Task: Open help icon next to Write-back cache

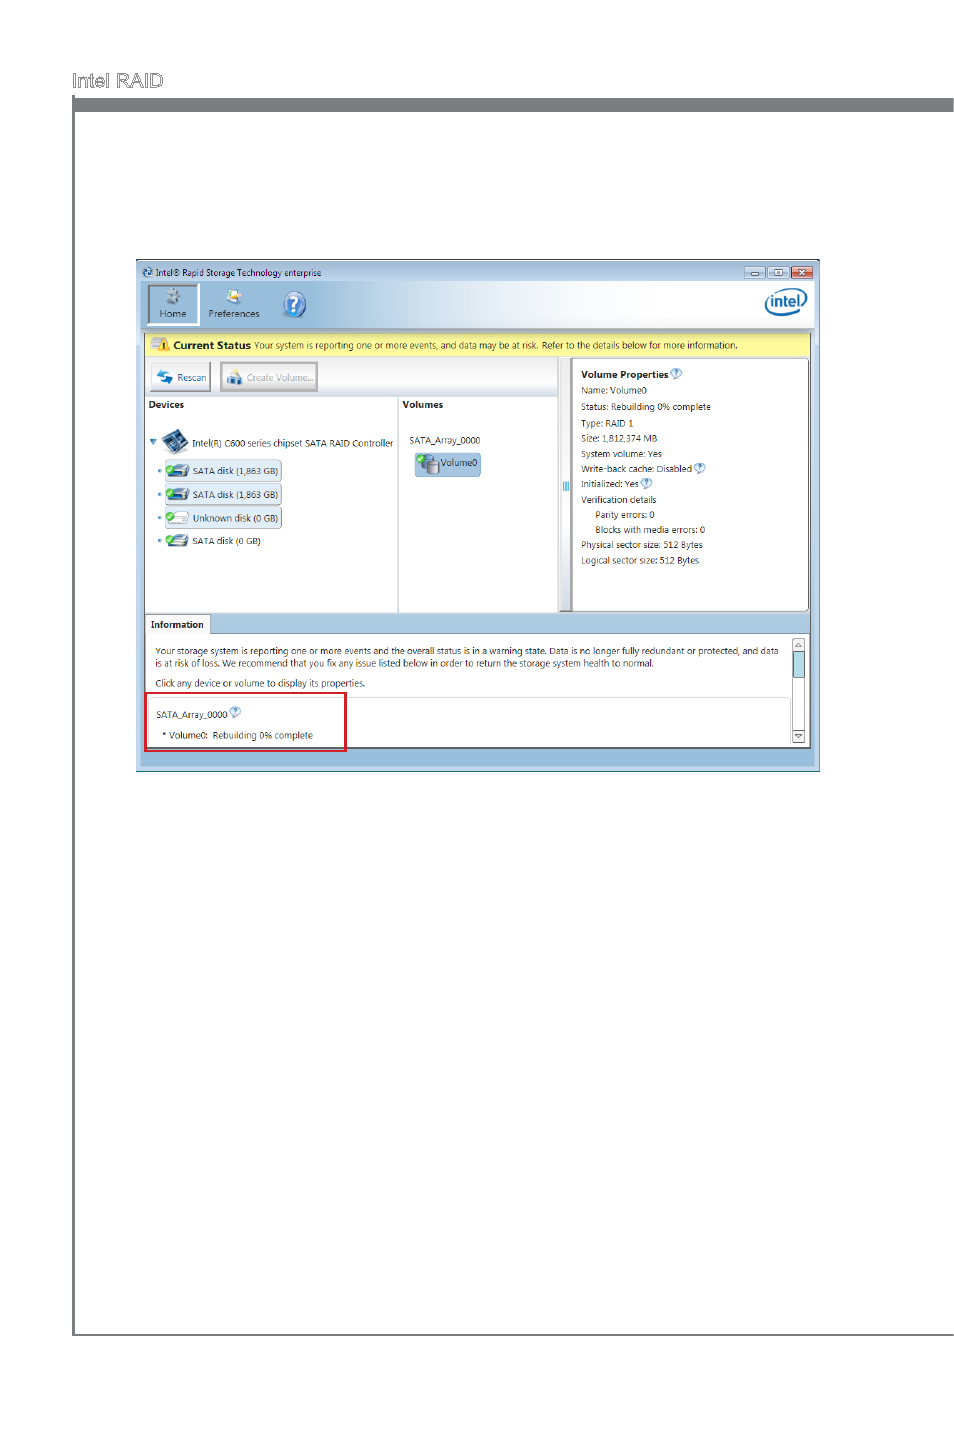Action: coord(700,468)
